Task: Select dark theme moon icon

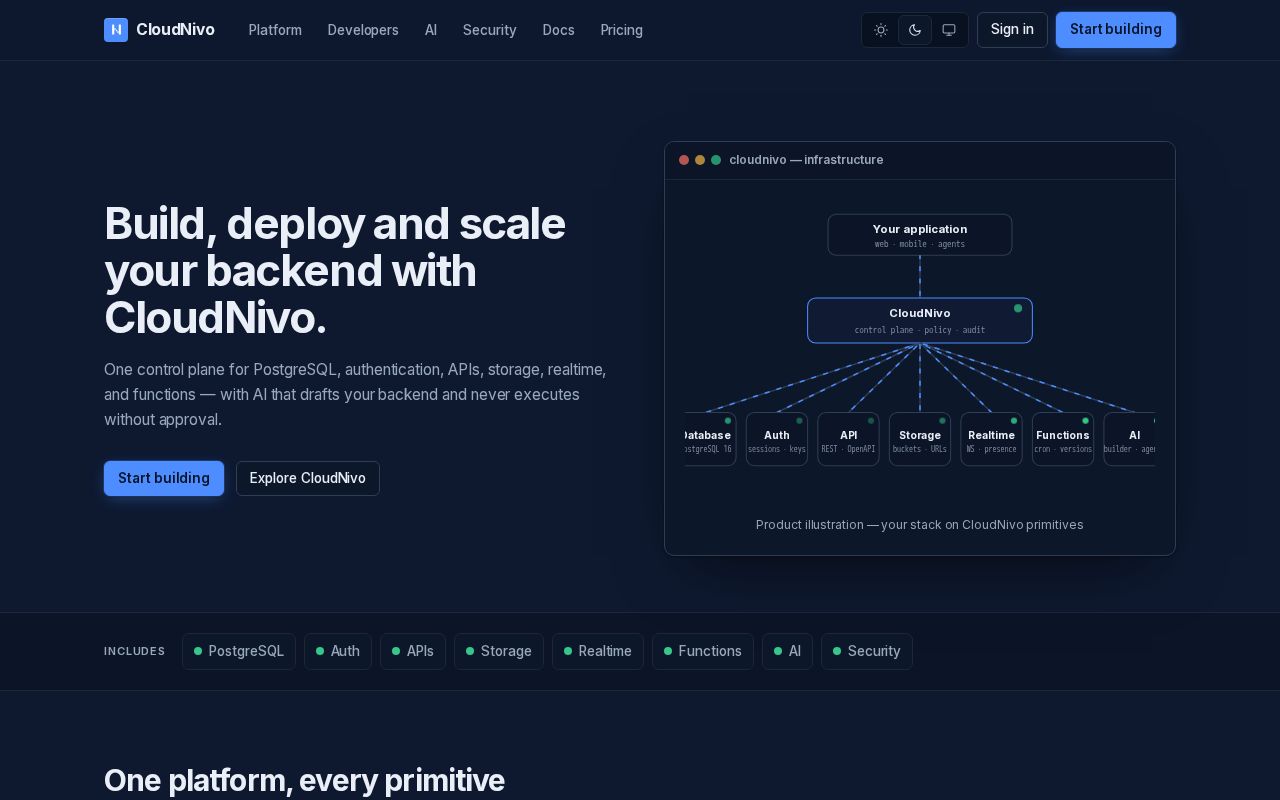Action: pyautogui.click(x=915, y=30)
